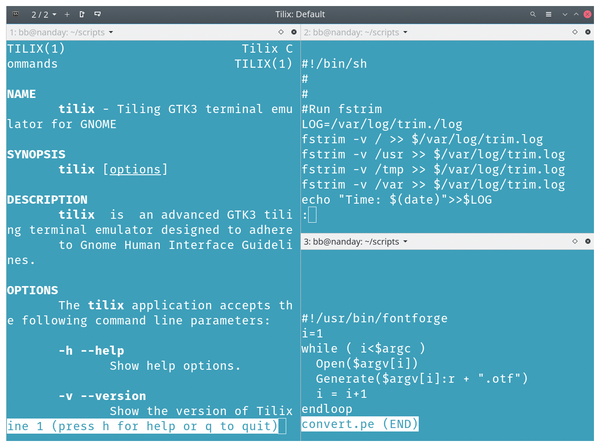Click the 'fstrim -v /tmp' line
This screenshot has width=600, height=447.
[x=433, y=169]
